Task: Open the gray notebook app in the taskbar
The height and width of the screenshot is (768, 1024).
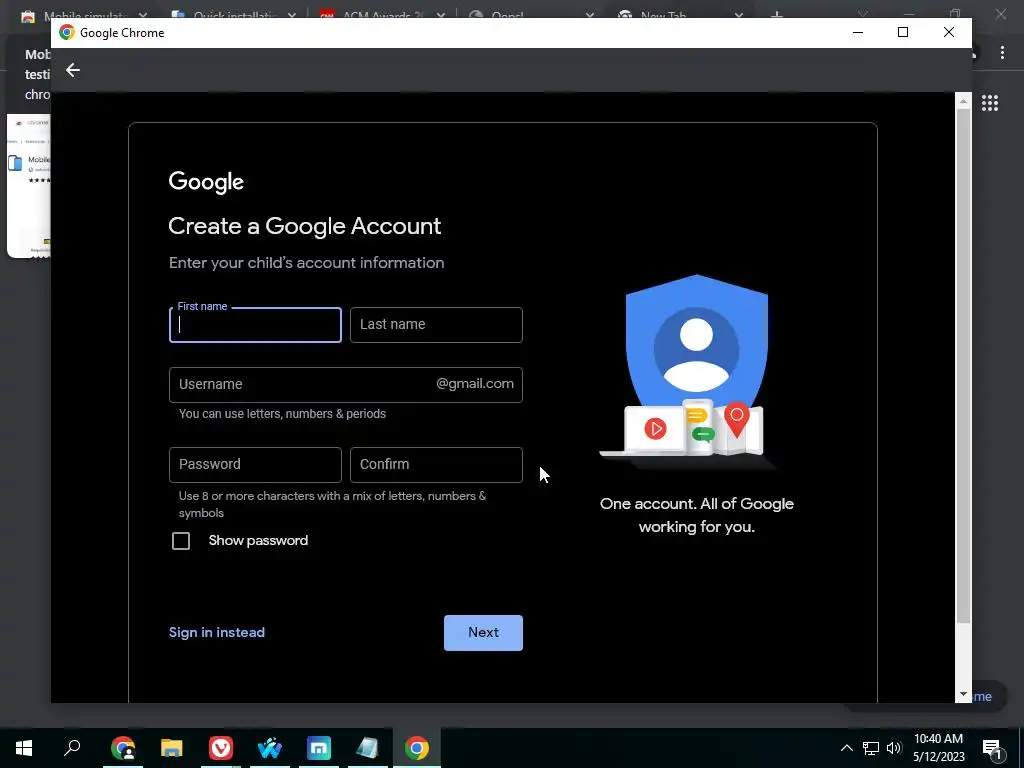Action: point(368,748)
